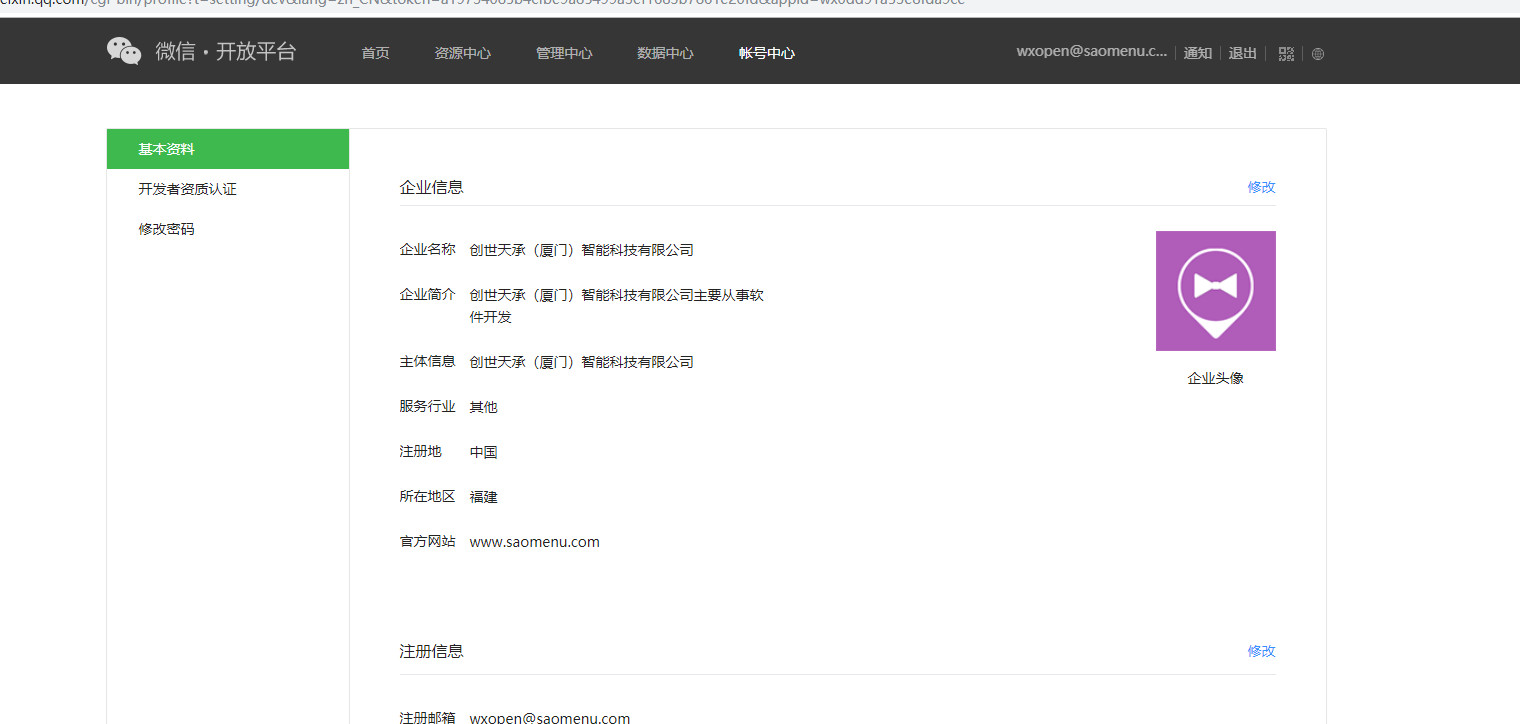1520x724 pixels.
Task: Click the 企业信息 section heading
Action: 432,187
